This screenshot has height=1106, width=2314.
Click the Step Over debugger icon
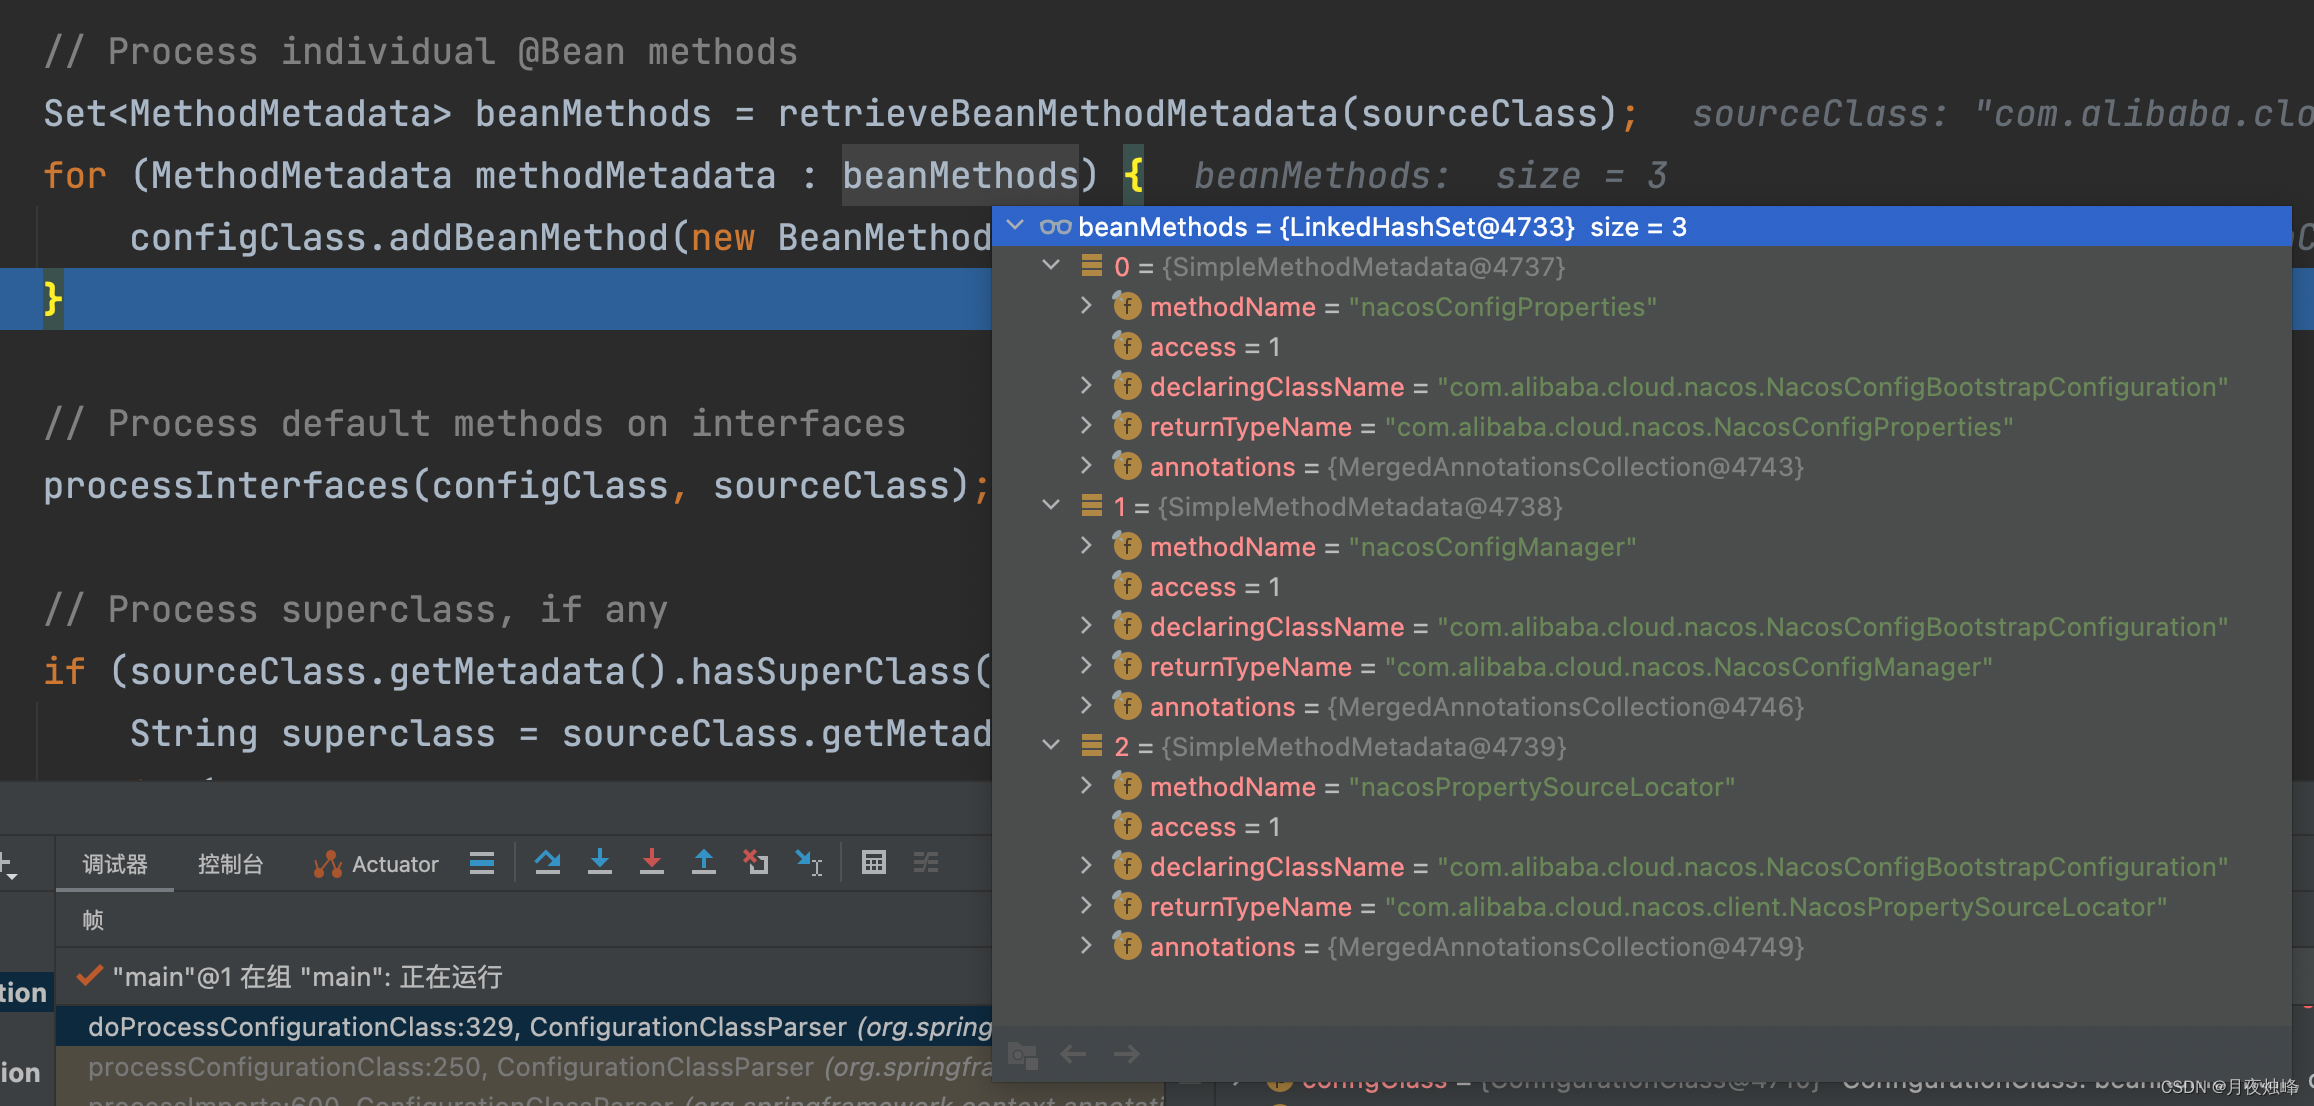(547, 862)
